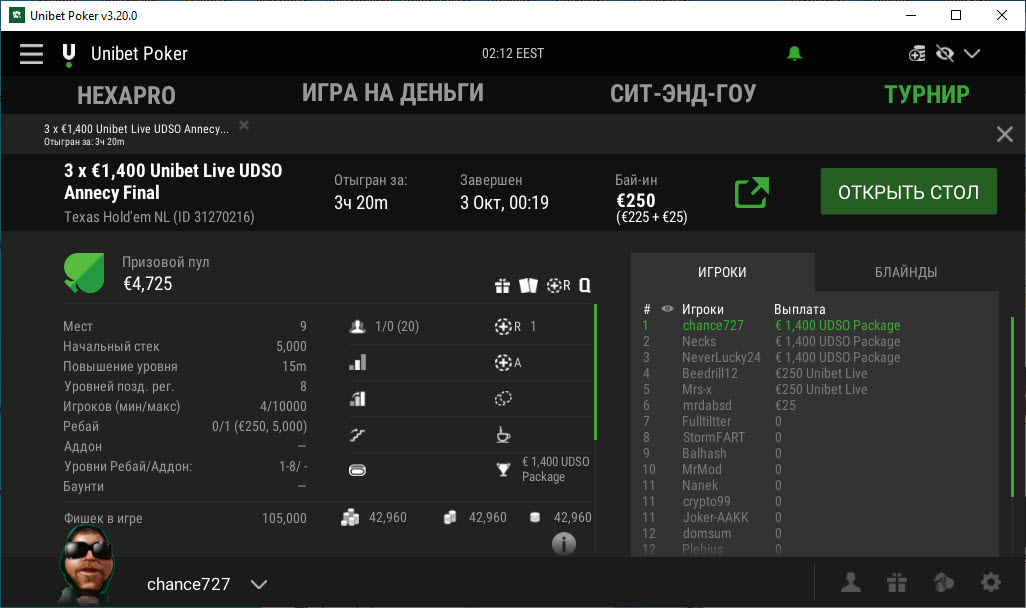Click the poker table oval icon

click(357, 470)
